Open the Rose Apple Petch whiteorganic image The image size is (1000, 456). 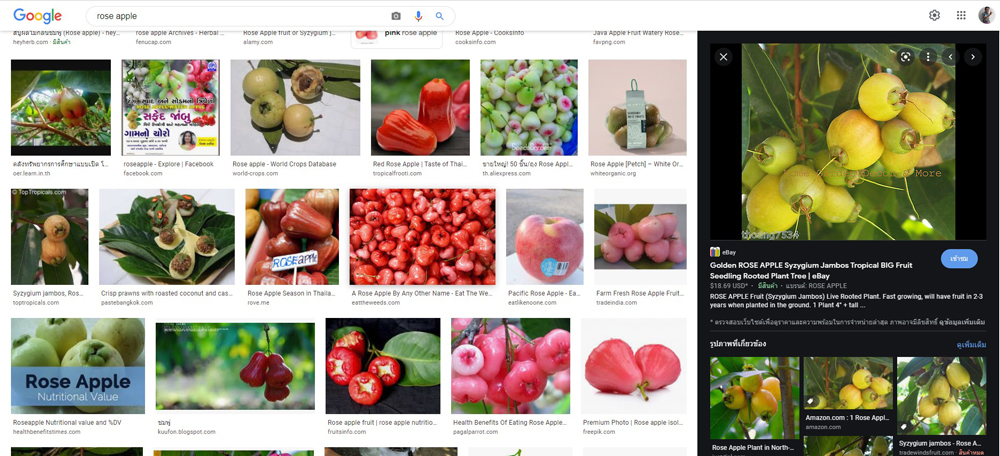(637, 108)
